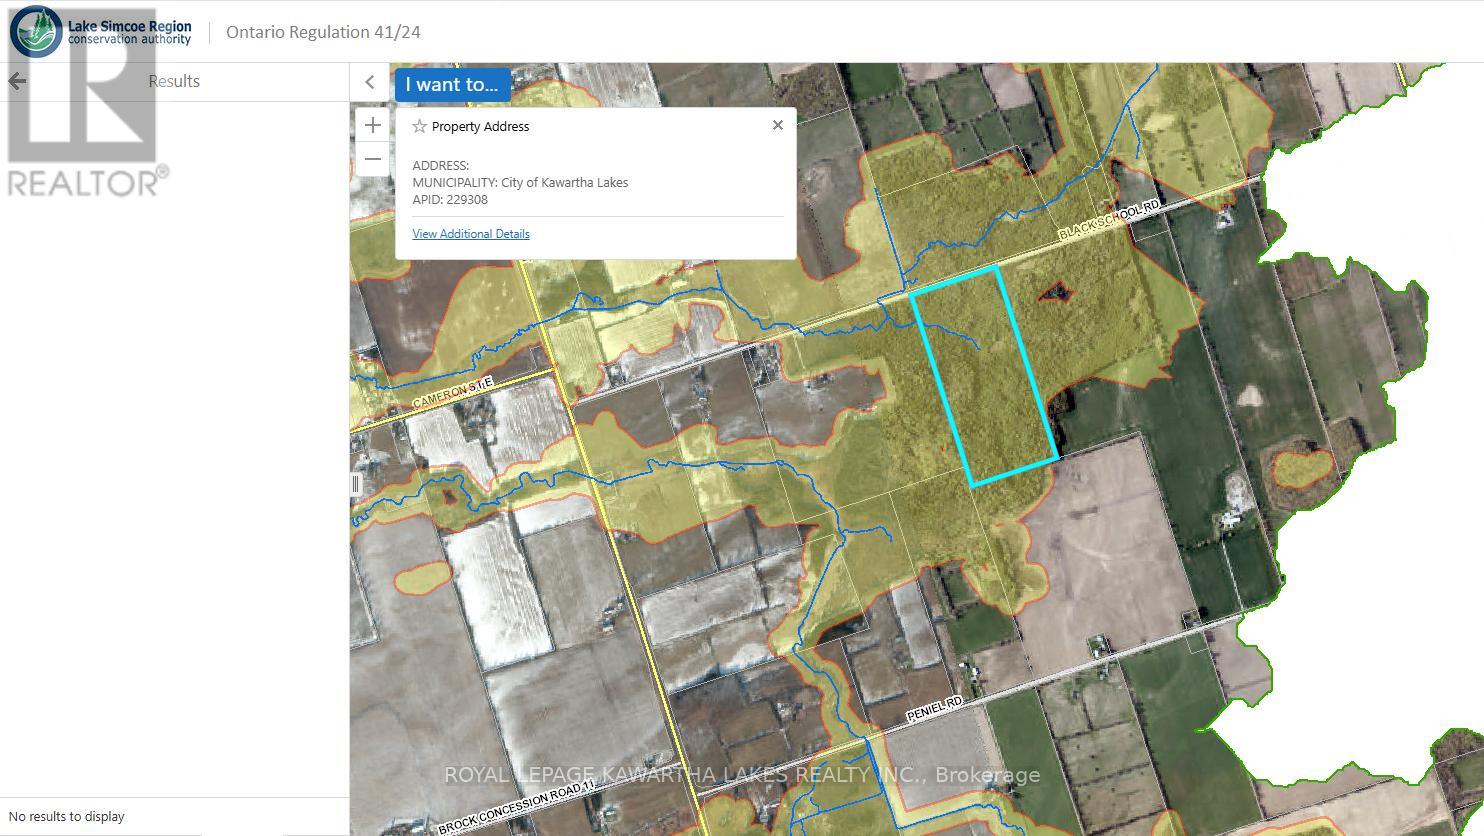Click the Lake Simcoe Region logo

100,31
